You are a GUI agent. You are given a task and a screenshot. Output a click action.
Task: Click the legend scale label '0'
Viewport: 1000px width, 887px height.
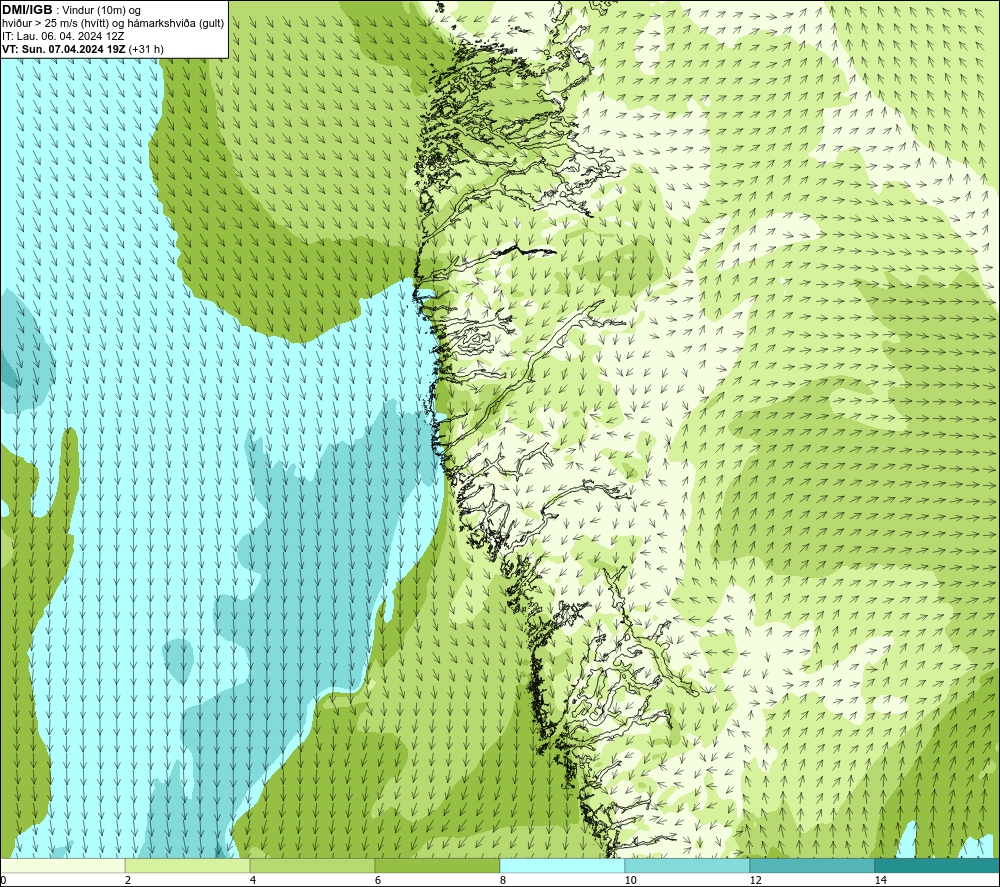3,880
